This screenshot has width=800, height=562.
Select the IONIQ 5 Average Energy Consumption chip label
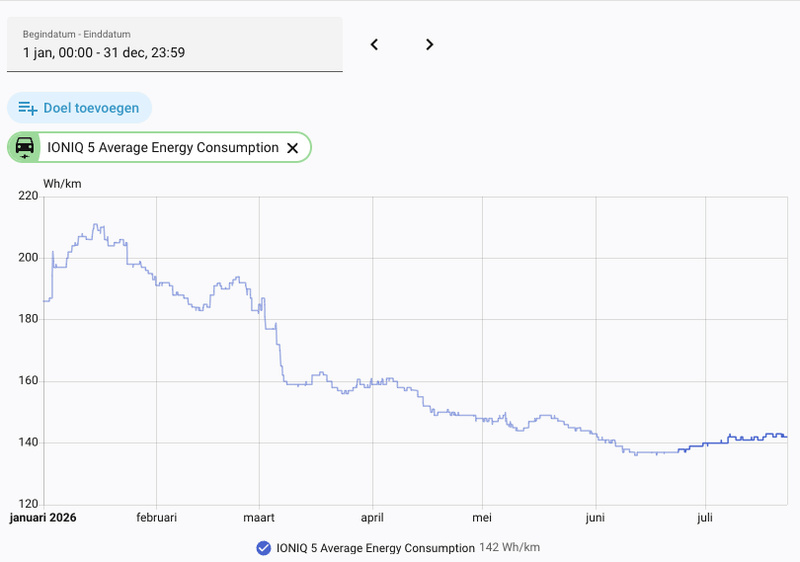pos(163,147)
